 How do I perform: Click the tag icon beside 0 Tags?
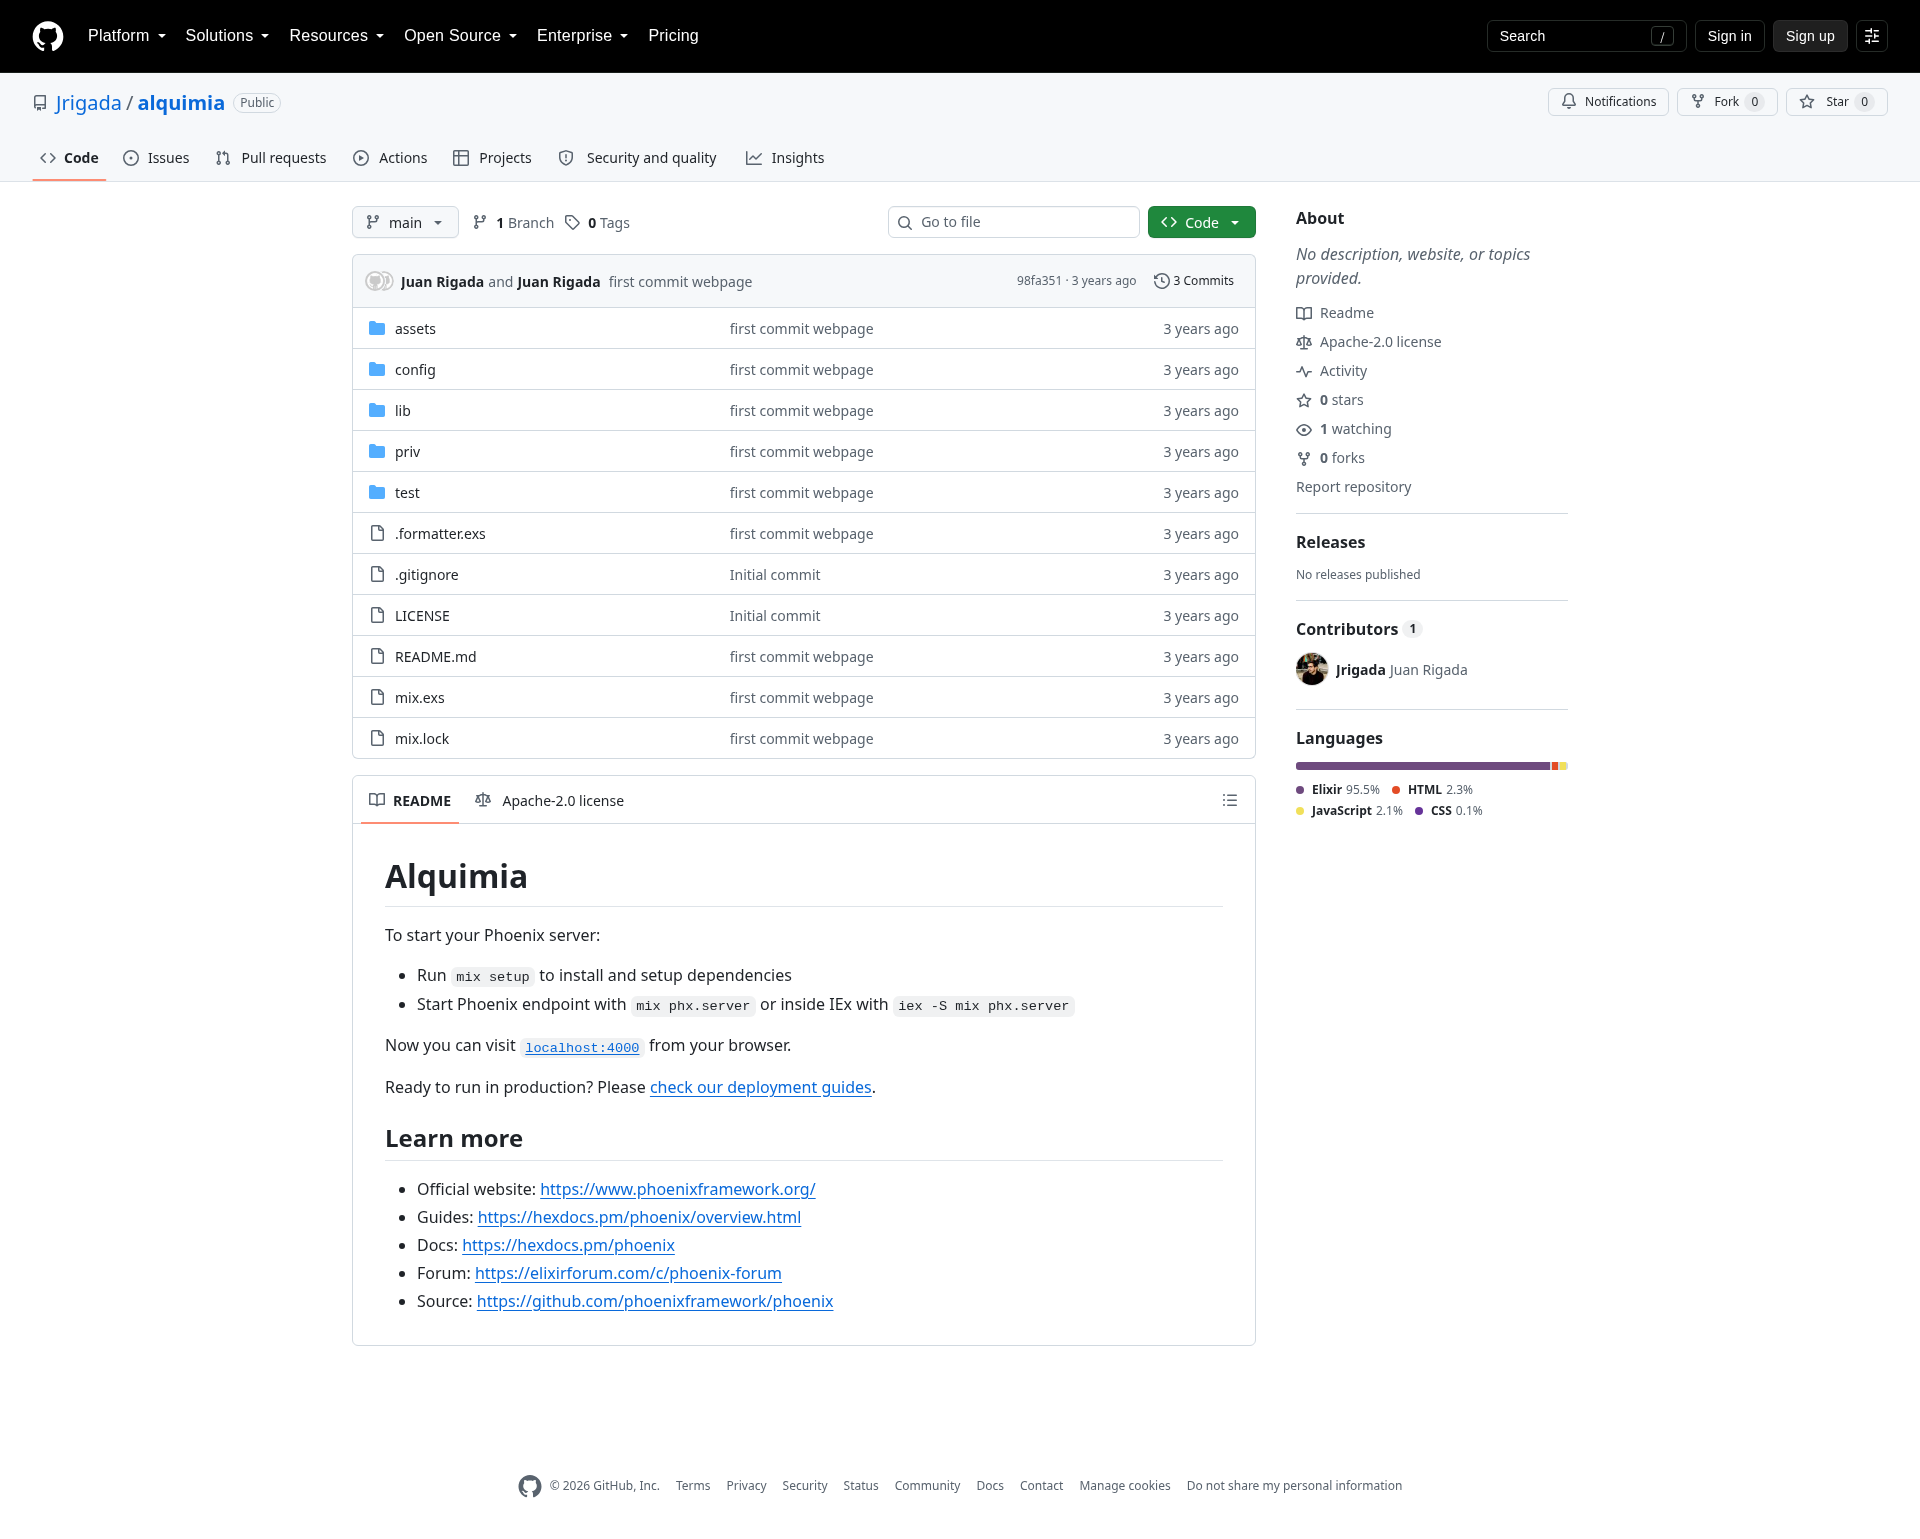click(573, 223)
